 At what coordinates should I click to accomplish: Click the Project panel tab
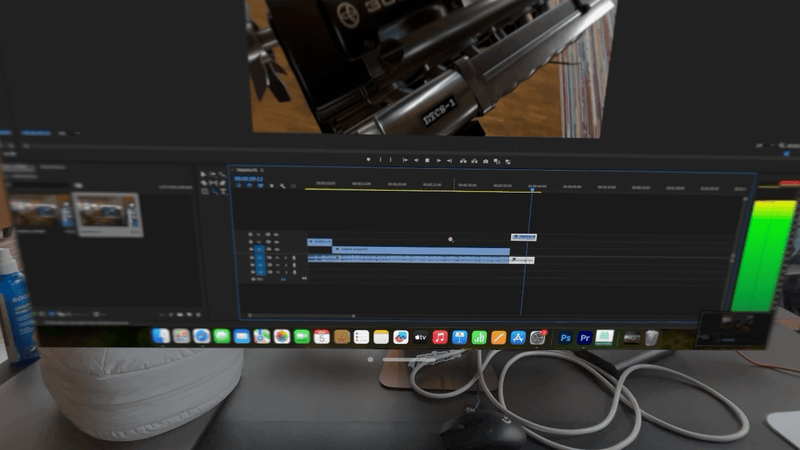pyautogui.click(x=22, y=167)
